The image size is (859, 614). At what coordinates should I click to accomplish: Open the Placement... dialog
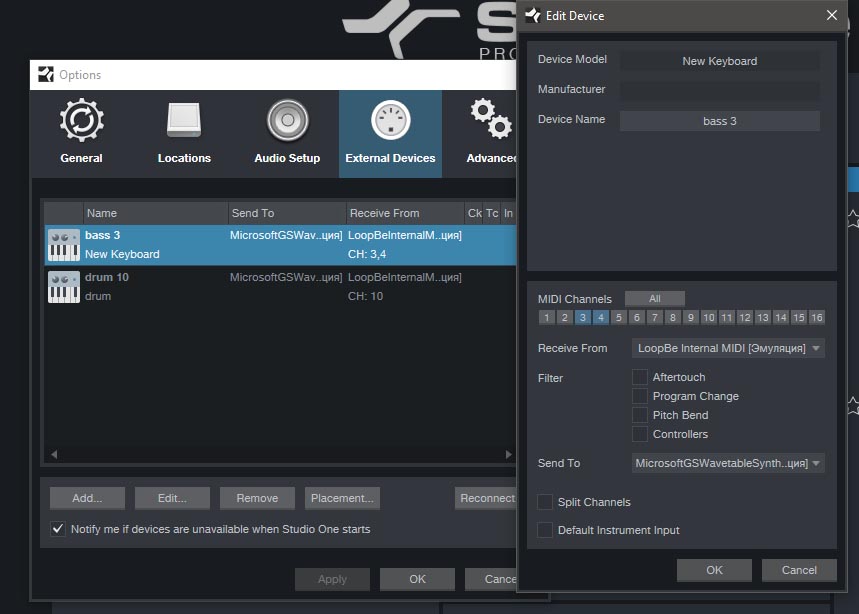[x=342, y=498]
